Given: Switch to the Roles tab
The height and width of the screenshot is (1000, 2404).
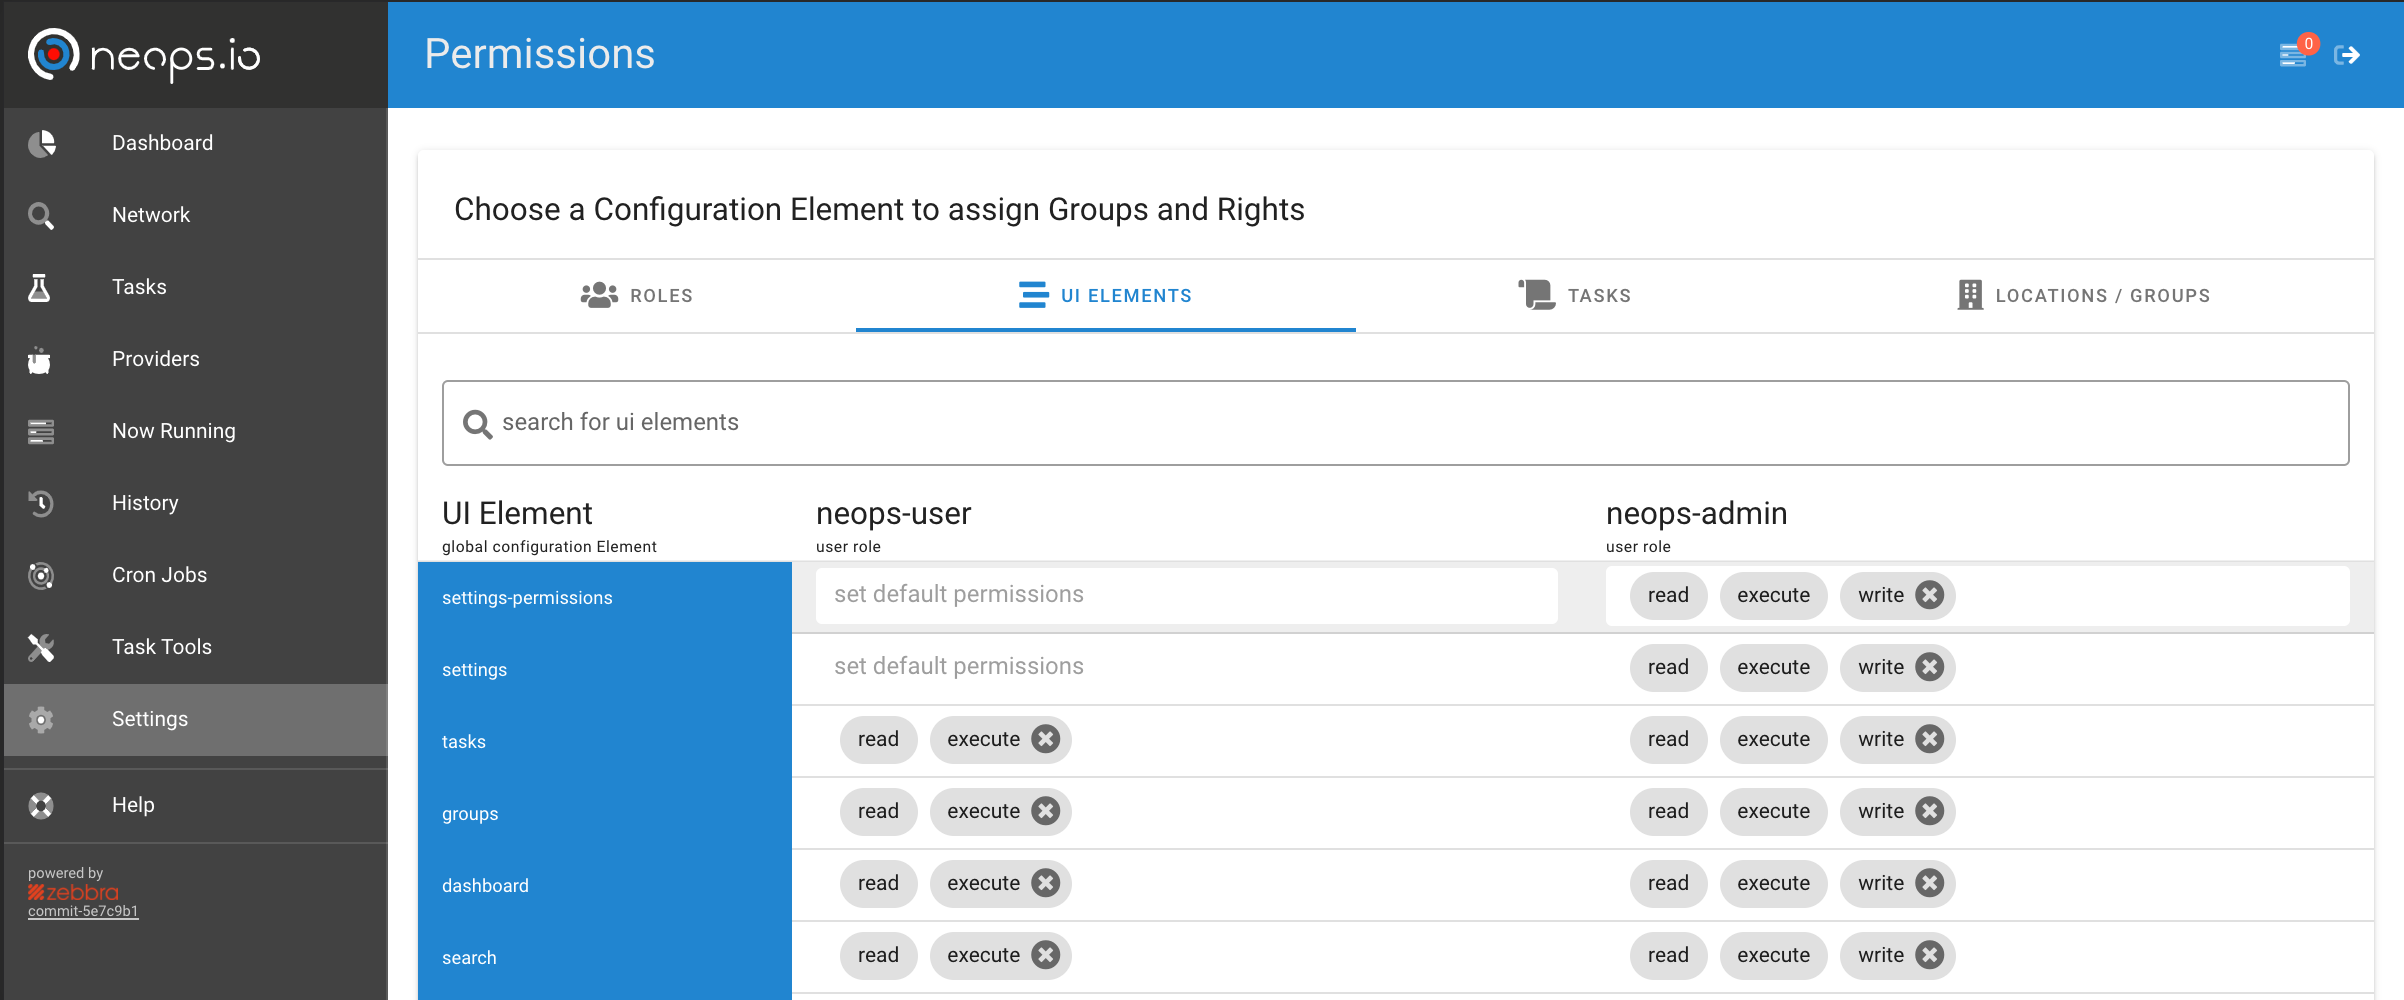Looking at the screenshot, I should (637, 296).
